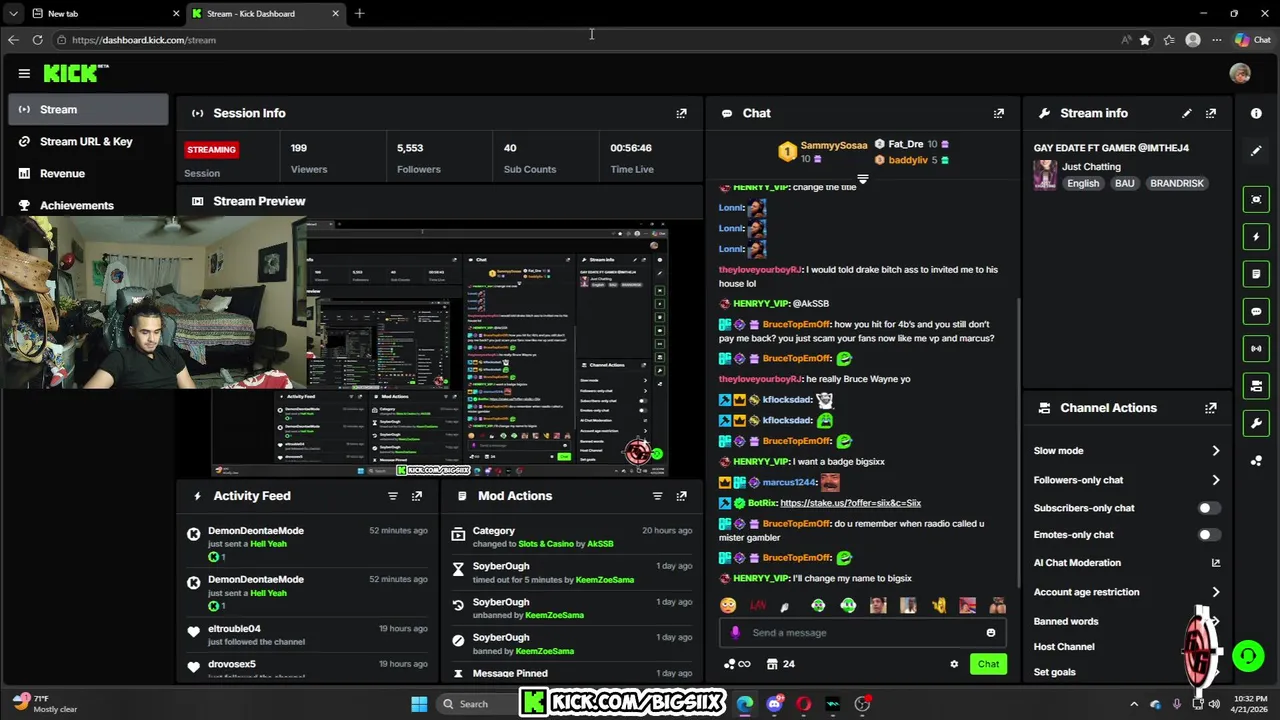Click the English language tag

click(x=1083, y=184)
